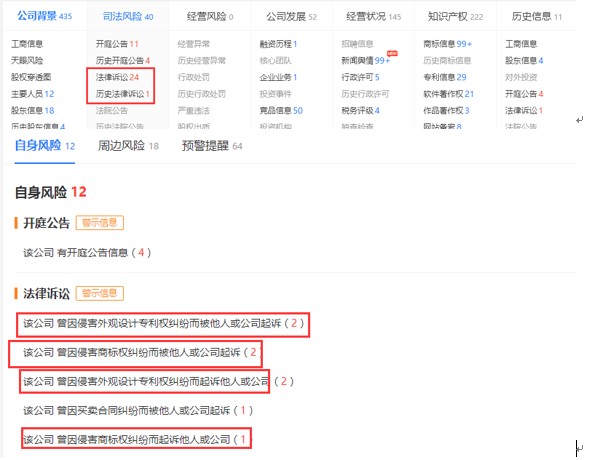Open 侵害外观设计专利权纠纷而起诉他人或公司 (2) entry
Image resolution: width=608 pixels, height=460 pixels.
(x=158, y=381)
